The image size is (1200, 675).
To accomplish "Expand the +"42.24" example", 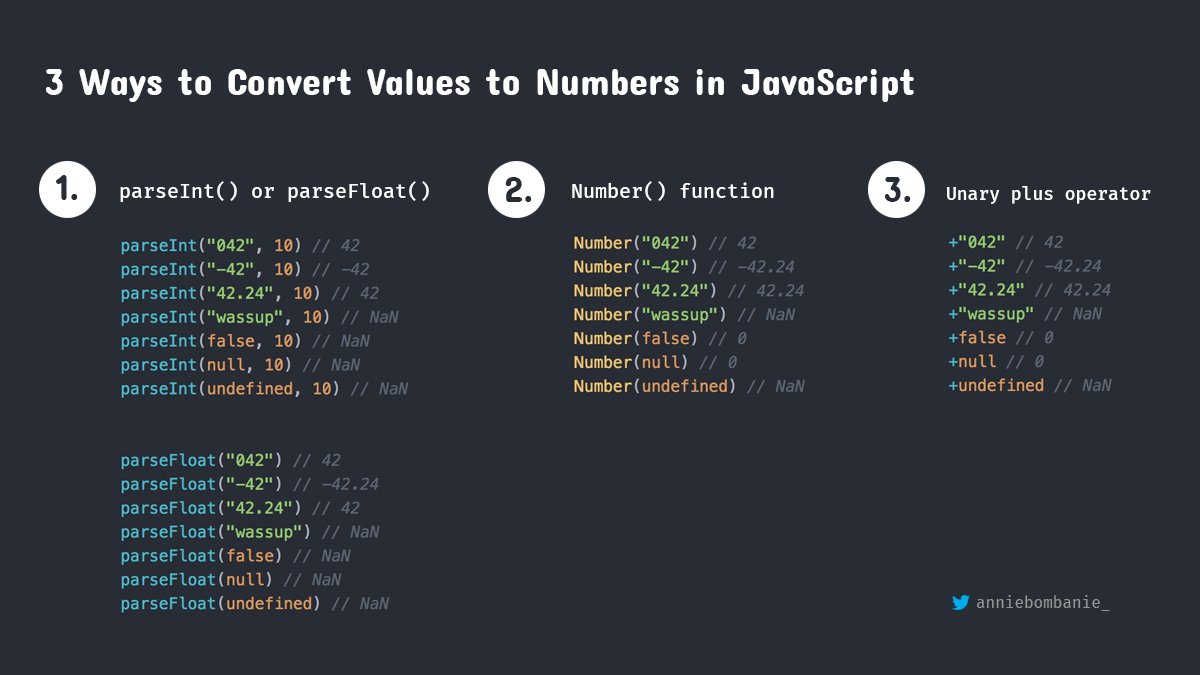I will 987,289.
